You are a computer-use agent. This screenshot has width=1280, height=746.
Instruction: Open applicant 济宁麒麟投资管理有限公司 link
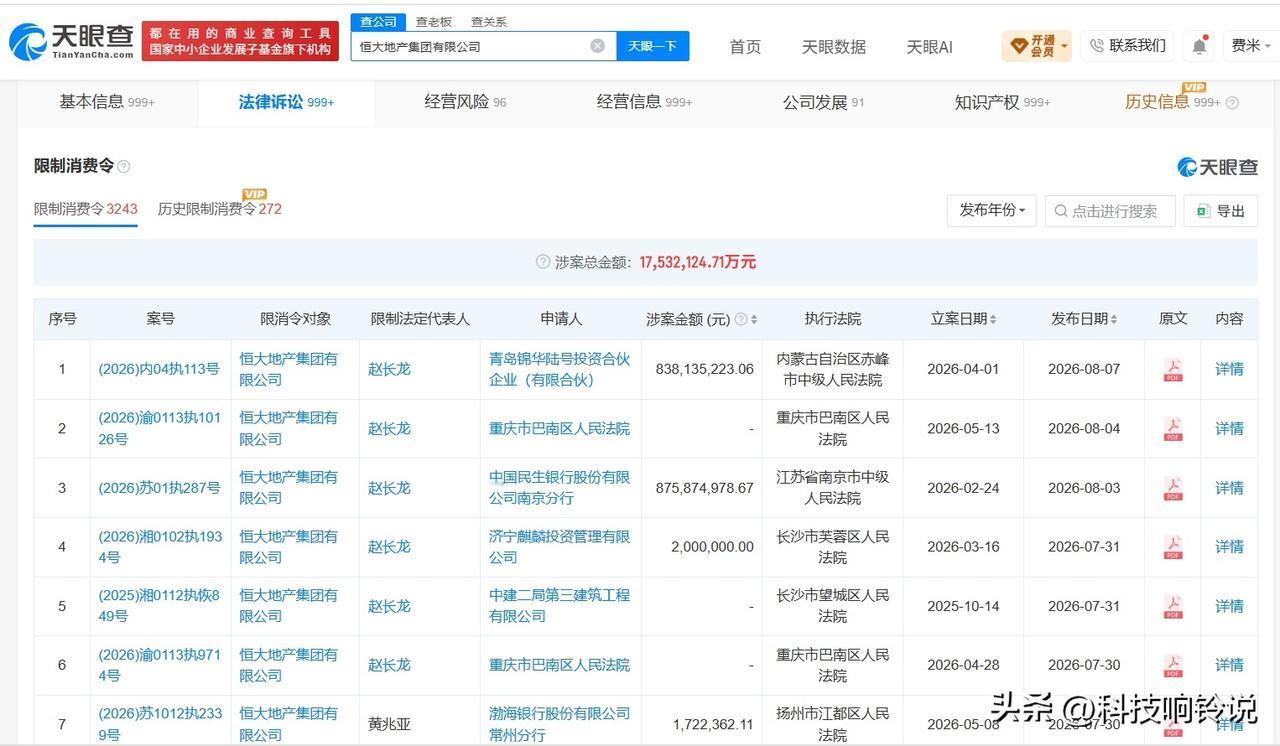(560, 547)
